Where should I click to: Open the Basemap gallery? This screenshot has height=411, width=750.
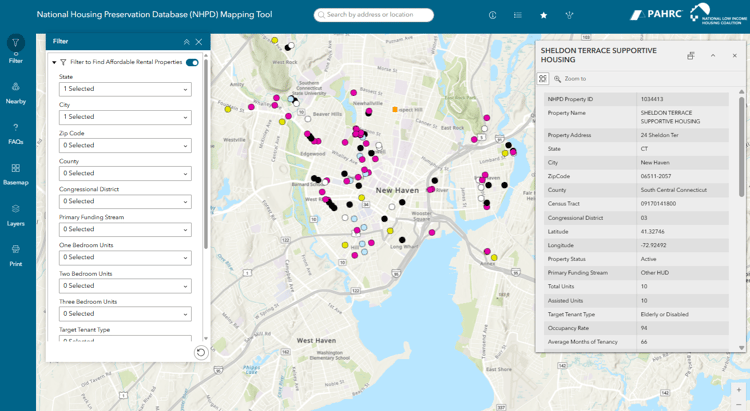[x=16, y=174]
